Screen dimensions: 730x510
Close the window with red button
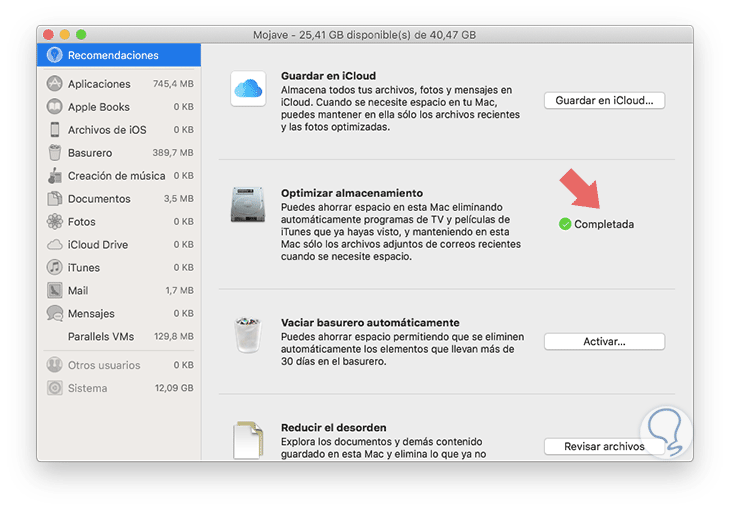point(48,35)
